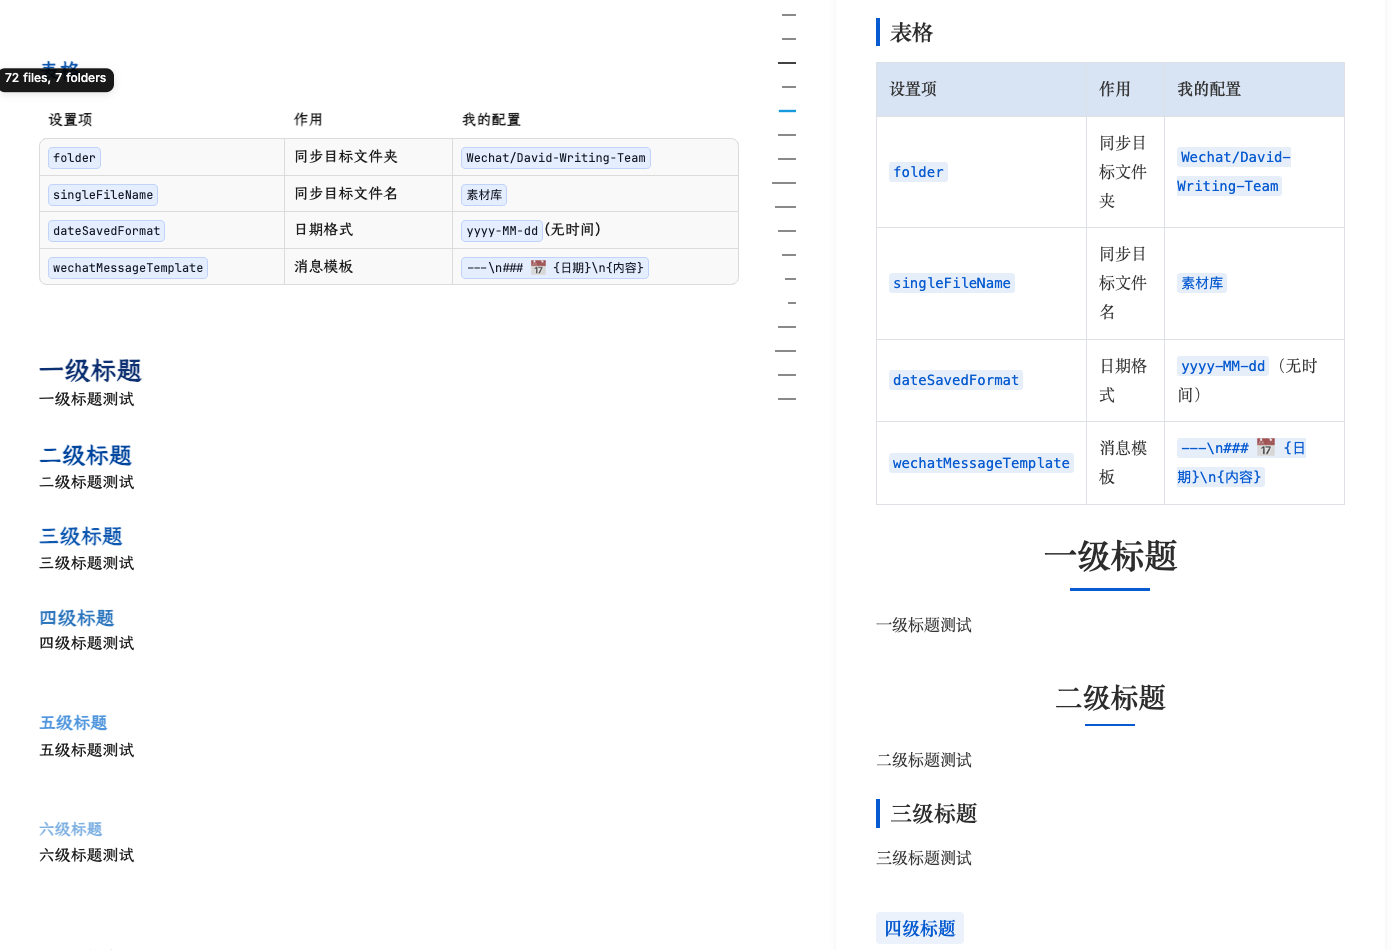The image size is (1397, 950).
Task: Click the folder inline code badge
Action: 74,158
